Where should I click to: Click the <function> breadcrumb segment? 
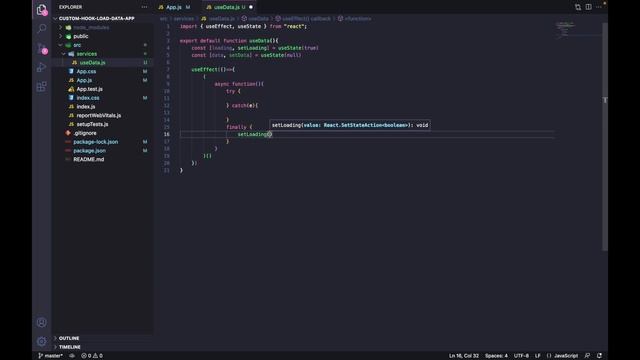(x=354, y=19)
